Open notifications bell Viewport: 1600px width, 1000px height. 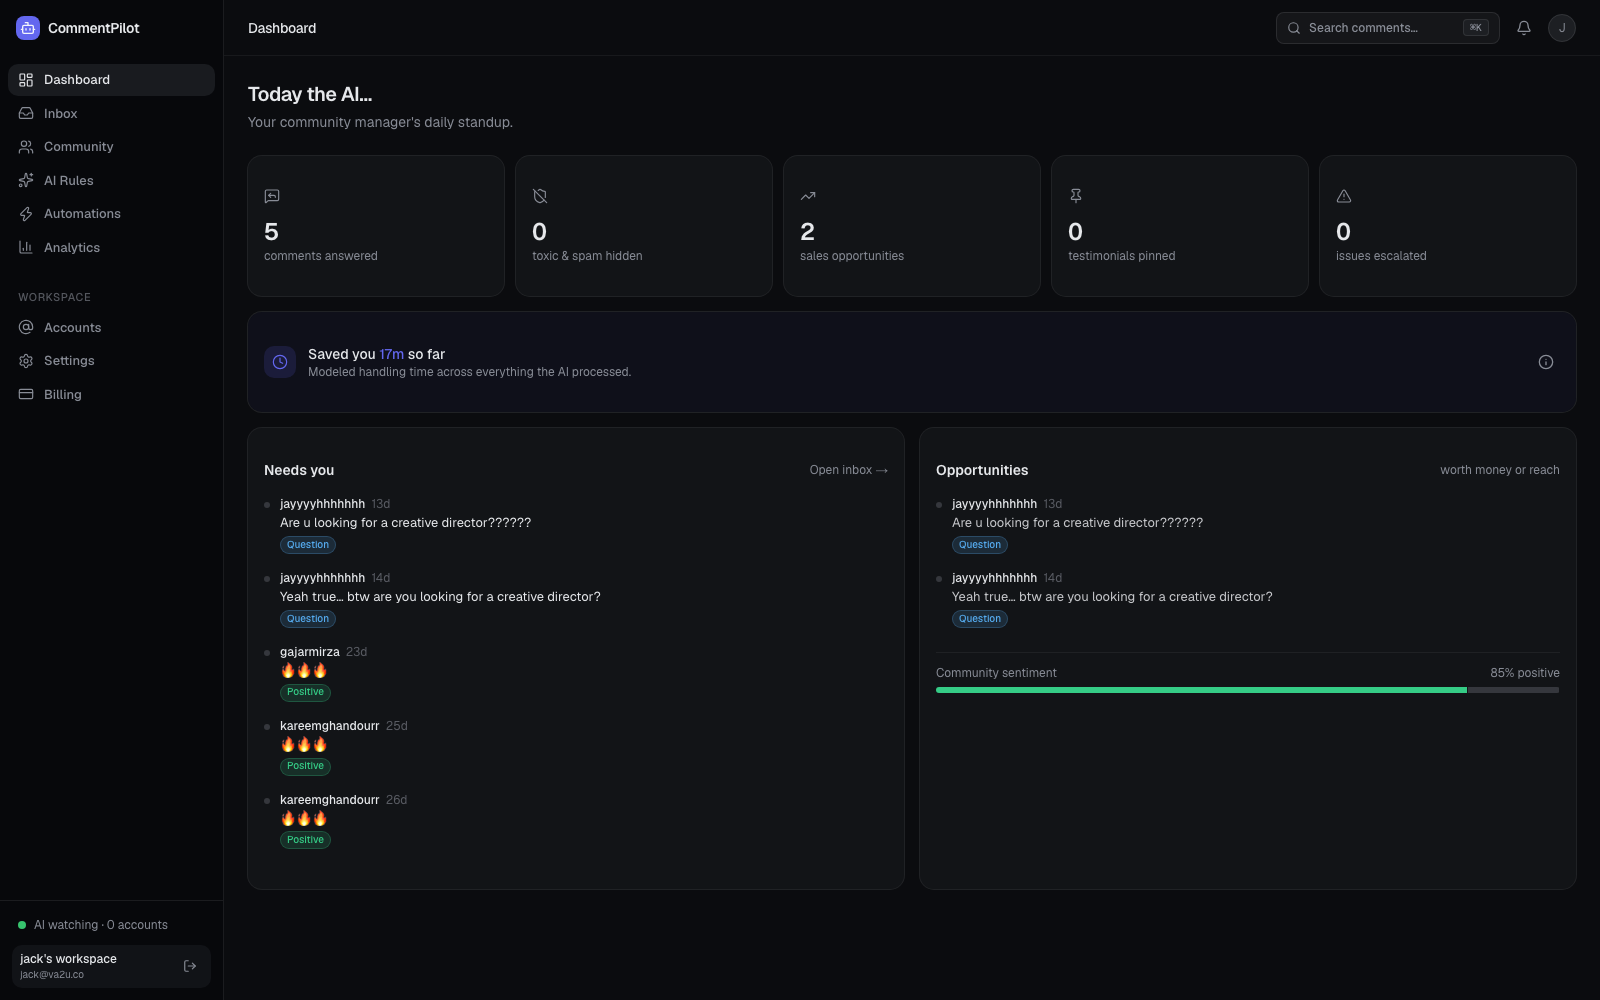(1524, 28)
